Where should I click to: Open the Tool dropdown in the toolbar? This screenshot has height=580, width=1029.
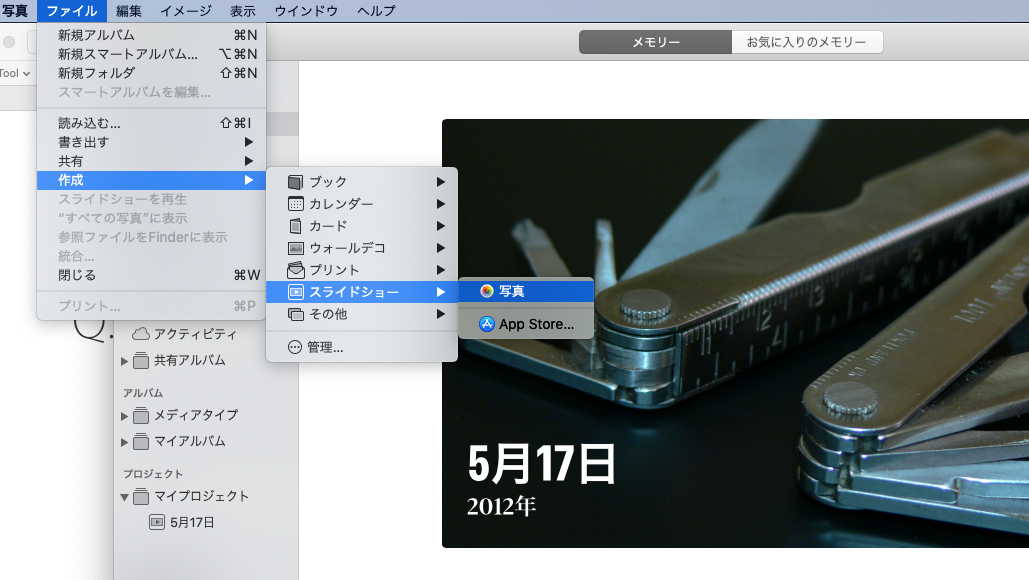[x=16, y=73]
